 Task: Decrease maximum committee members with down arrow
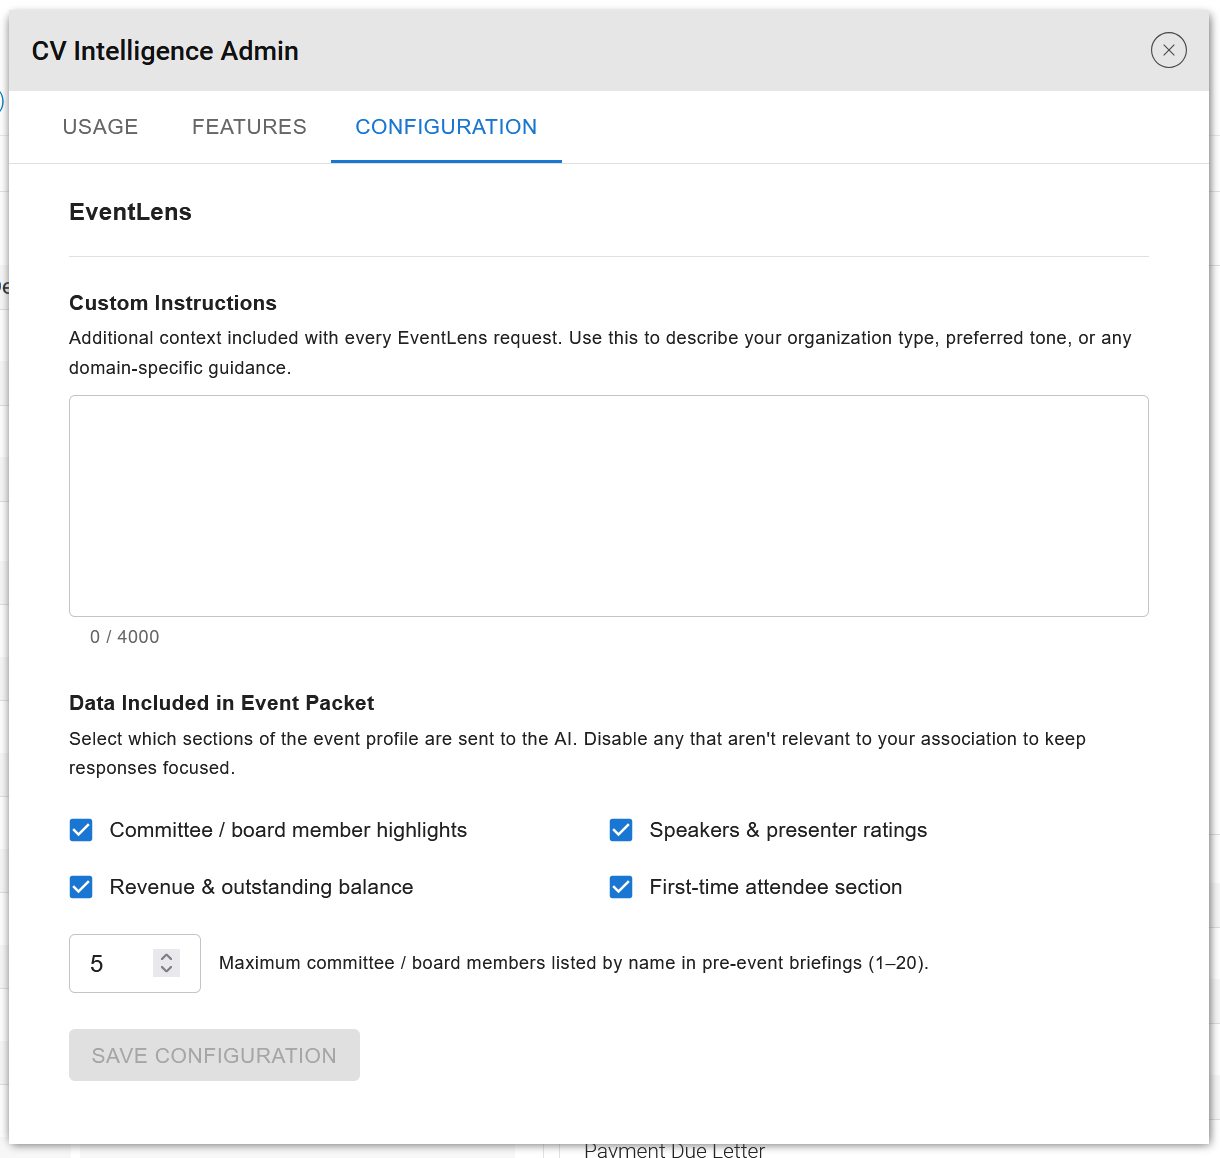coord(167,970)
